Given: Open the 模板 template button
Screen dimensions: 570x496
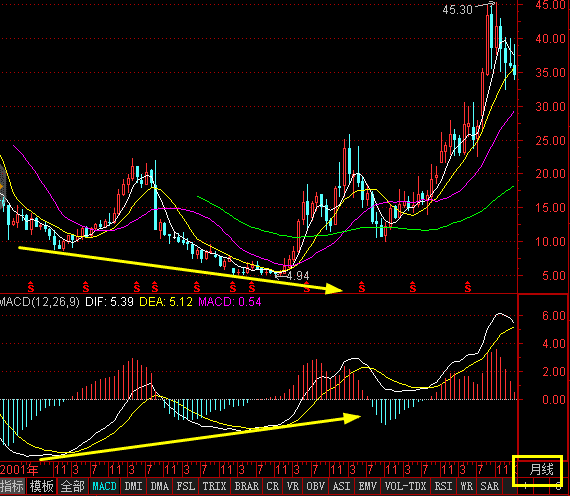Looking at the screenshot, I should tap(41, 487).
